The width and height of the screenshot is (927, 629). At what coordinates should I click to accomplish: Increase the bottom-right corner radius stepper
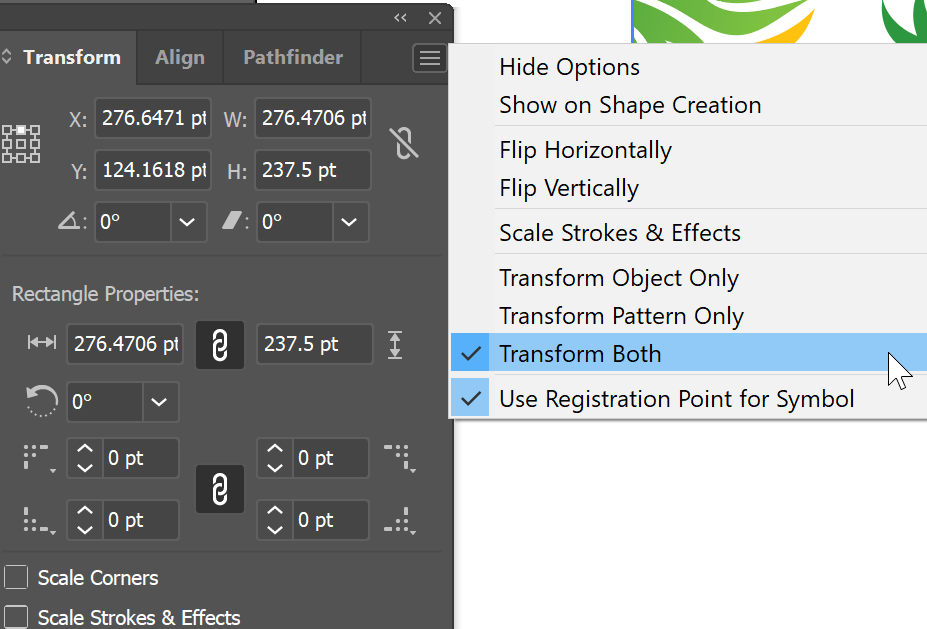pyautogui.click(x=273, y=512)
